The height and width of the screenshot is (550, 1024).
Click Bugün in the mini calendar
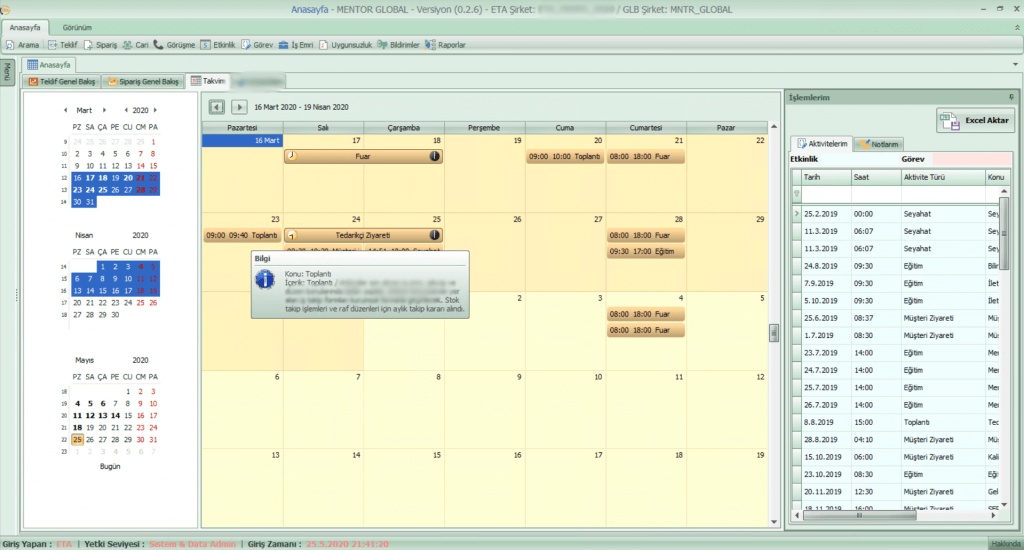[x=110, y=466]
